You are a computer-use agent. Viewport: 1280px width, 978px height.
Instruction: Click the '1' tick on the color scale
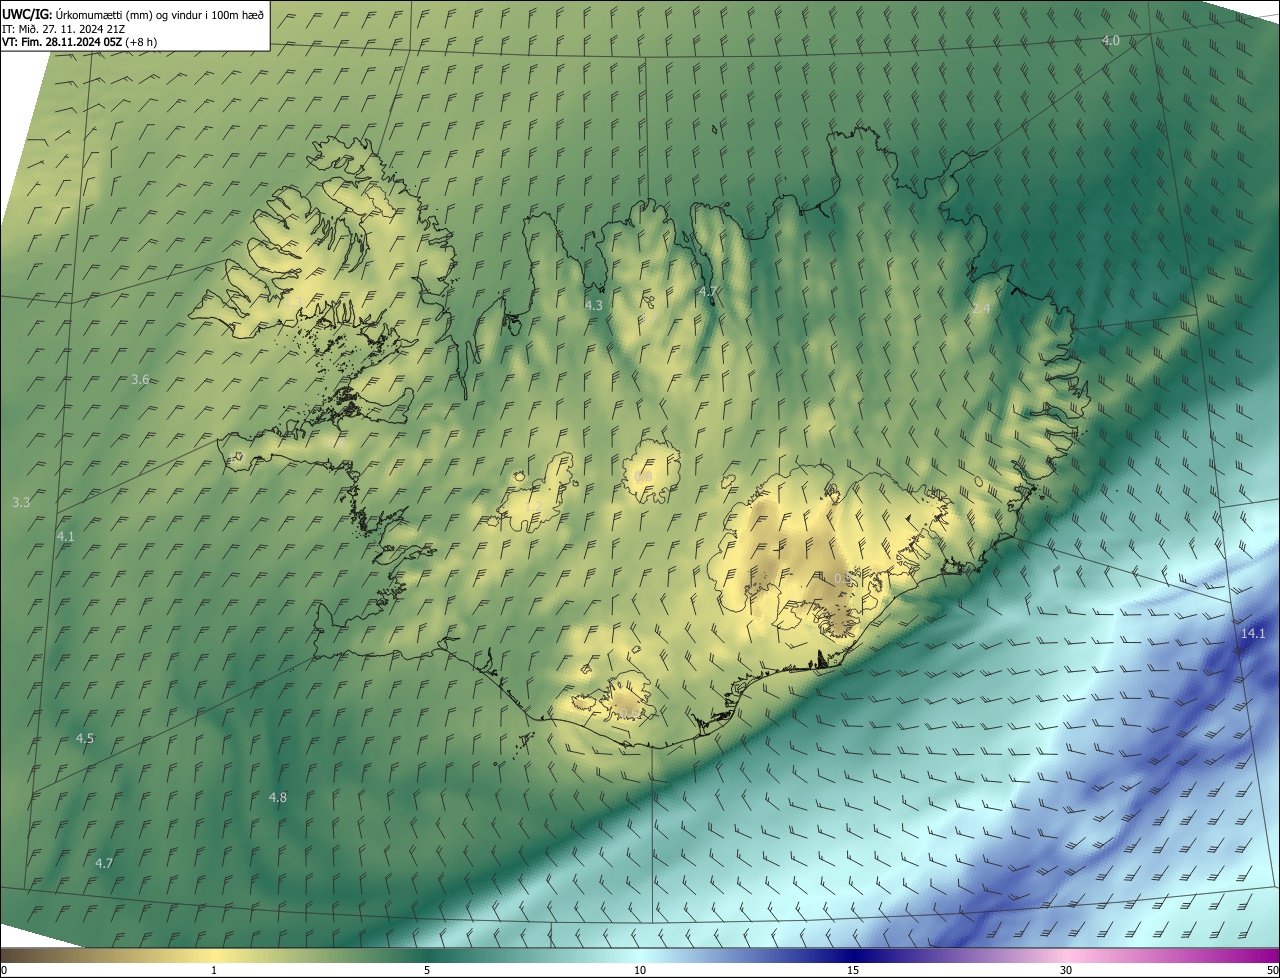(x=214, y=970)
